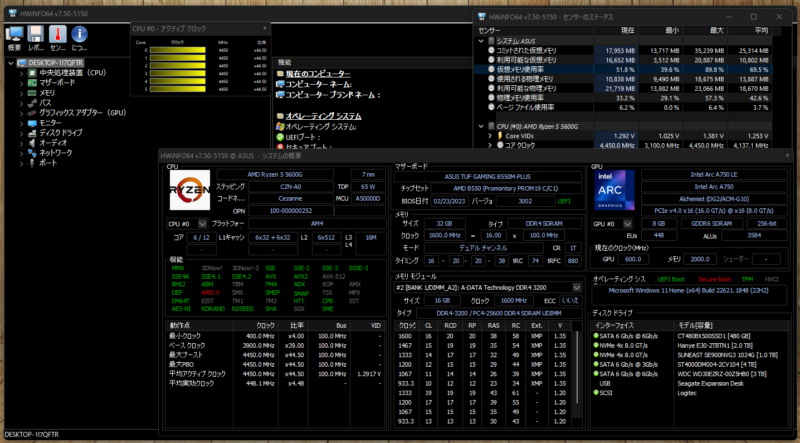Click the TPM indicator

pos(747,279)
